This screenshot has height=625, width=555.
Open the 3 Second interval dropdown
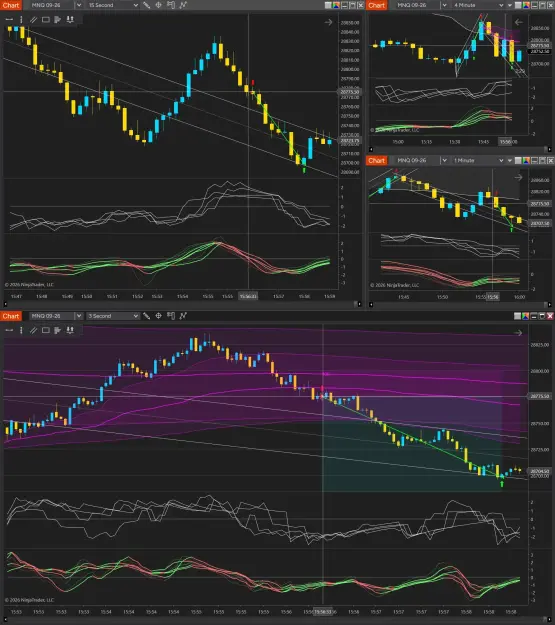[113, 316]
